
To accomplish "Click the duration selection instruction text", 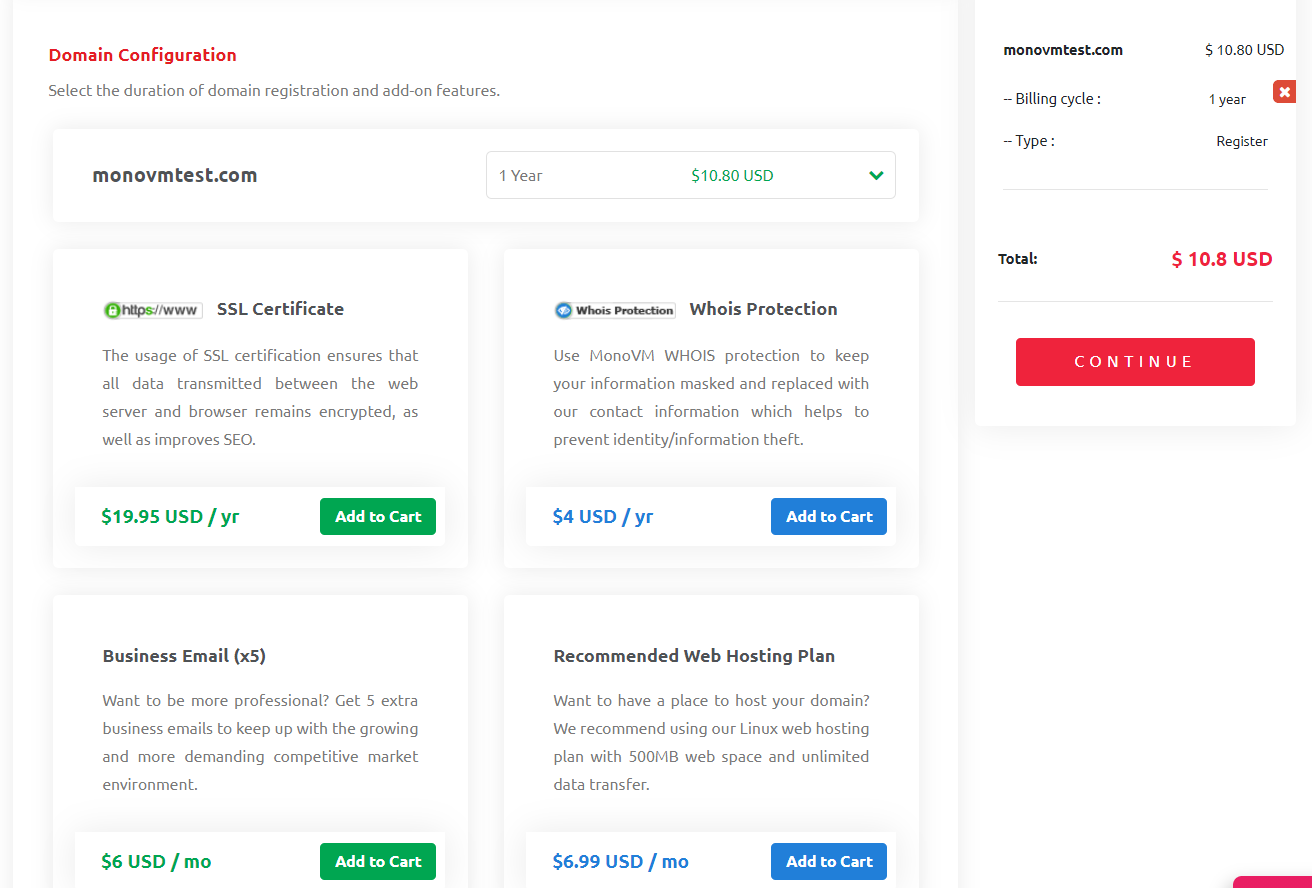I will click(x=274, y=90).
